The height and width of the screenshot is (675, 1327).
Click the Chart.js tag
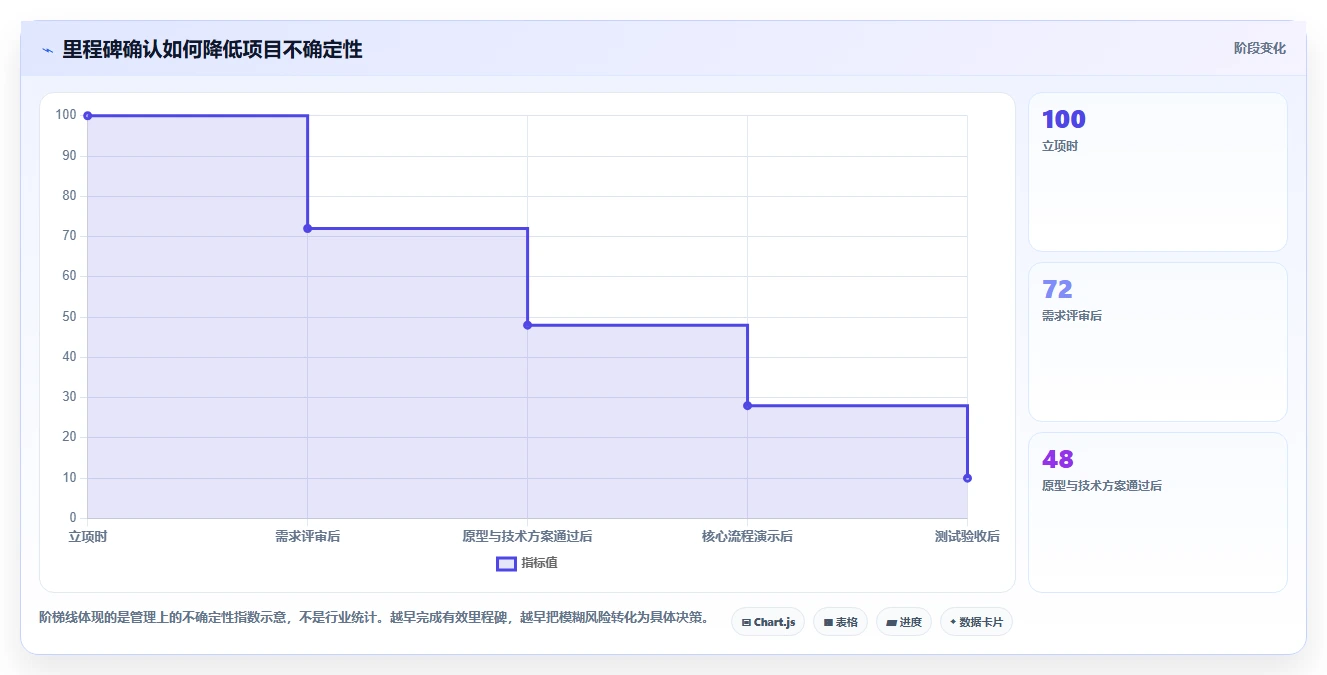click(x=768, y=622)
